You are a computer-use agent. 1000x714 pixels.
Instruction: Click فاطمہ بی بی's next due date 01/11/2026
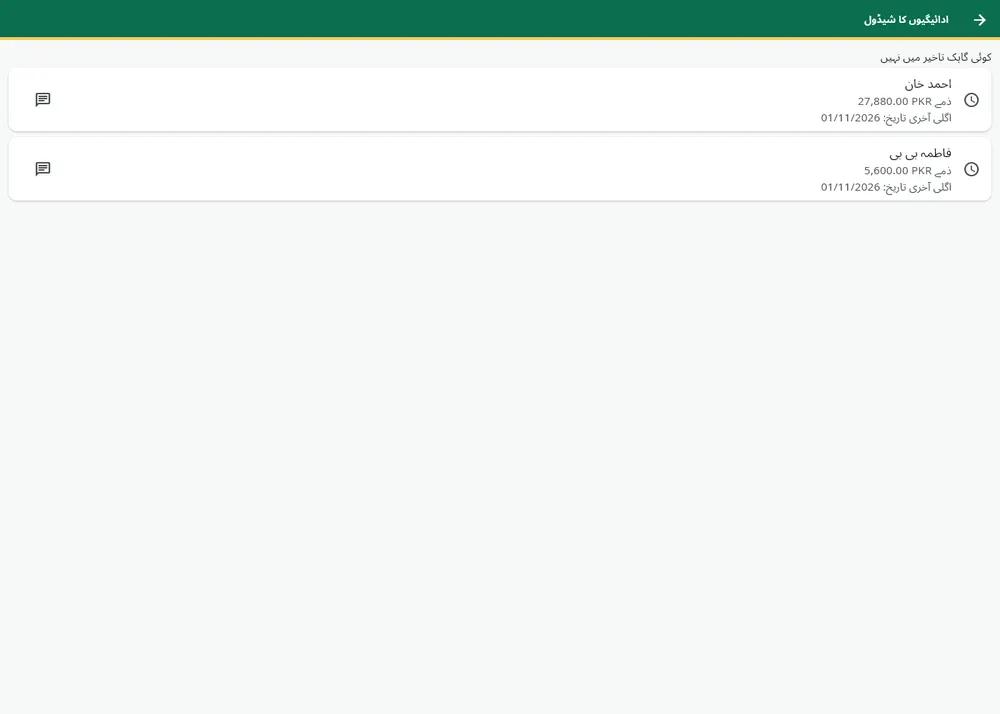point(850,187)
